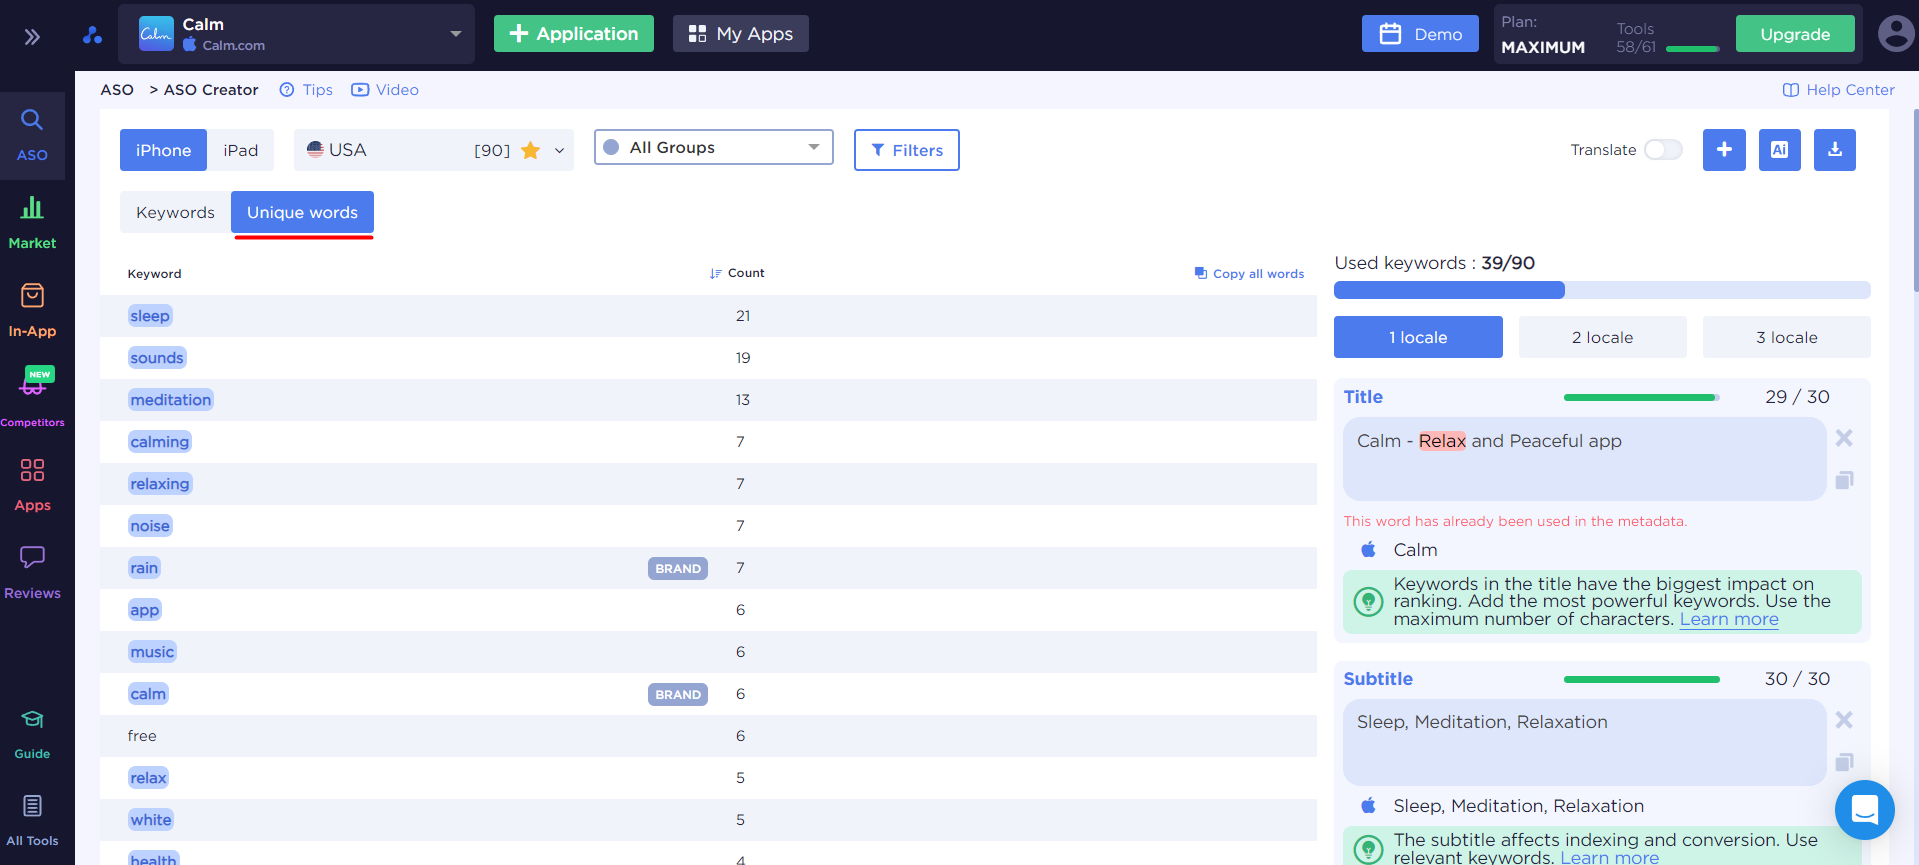Clear the Title field with X icon
Image resolution: width=1919 pixels, height=865 pixels.
tap(1844, 438)
